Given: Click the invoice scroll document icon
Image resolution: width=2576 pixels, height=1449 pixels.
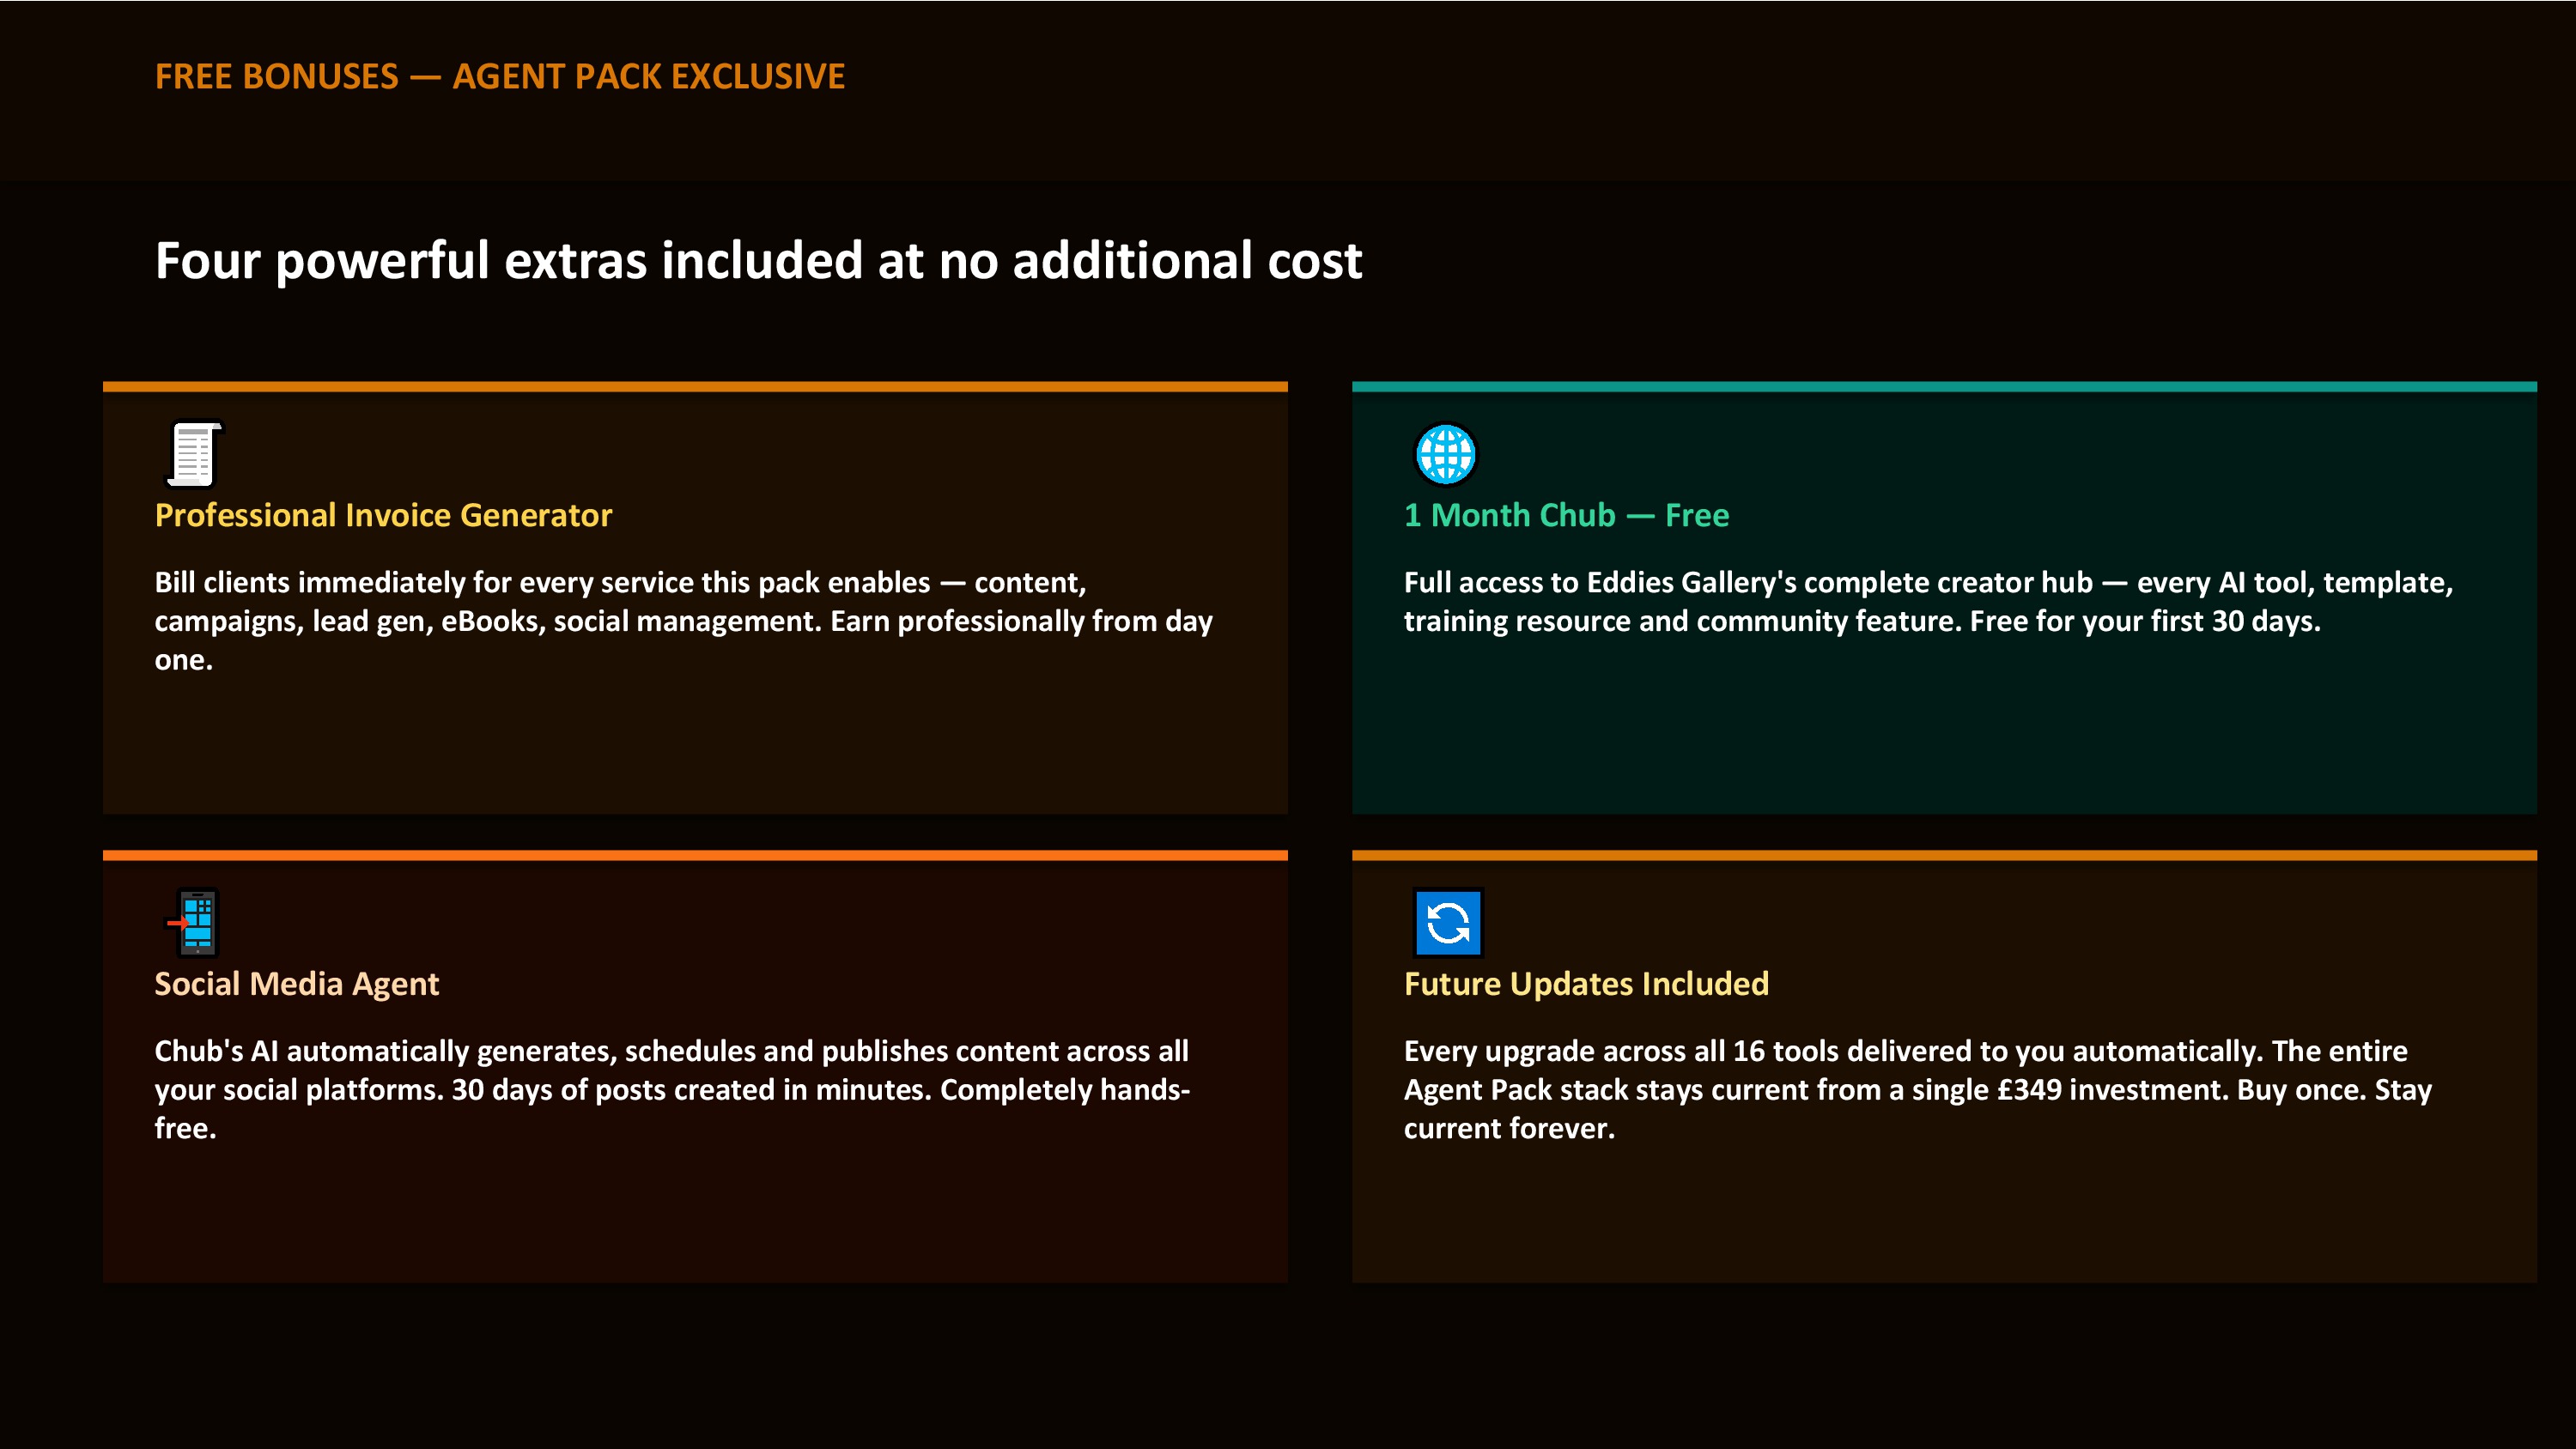Looking at the screenshot, I should (x=194, y=454).
